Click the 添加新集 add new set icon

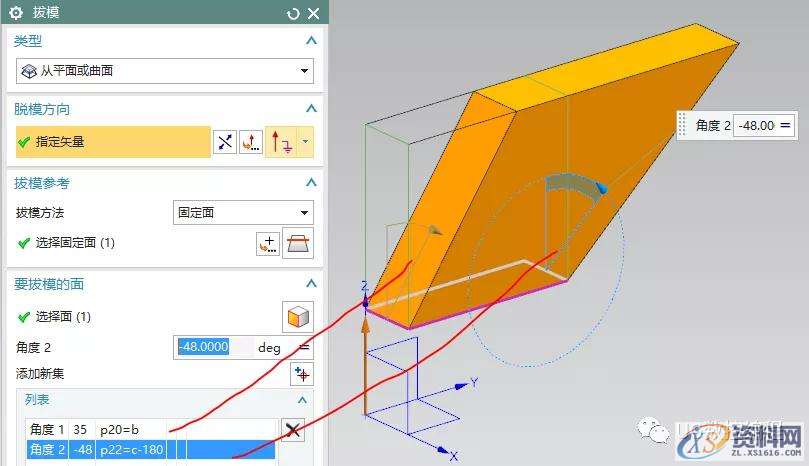(301, 373)
